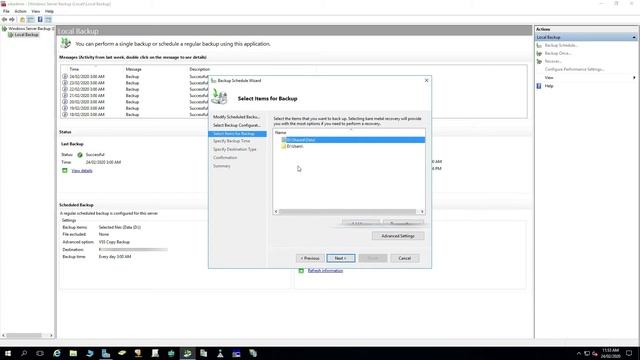Screen dimensions: 640x360
Task: Click the Specify Backup Time wizard step
Action: point(232,141)
